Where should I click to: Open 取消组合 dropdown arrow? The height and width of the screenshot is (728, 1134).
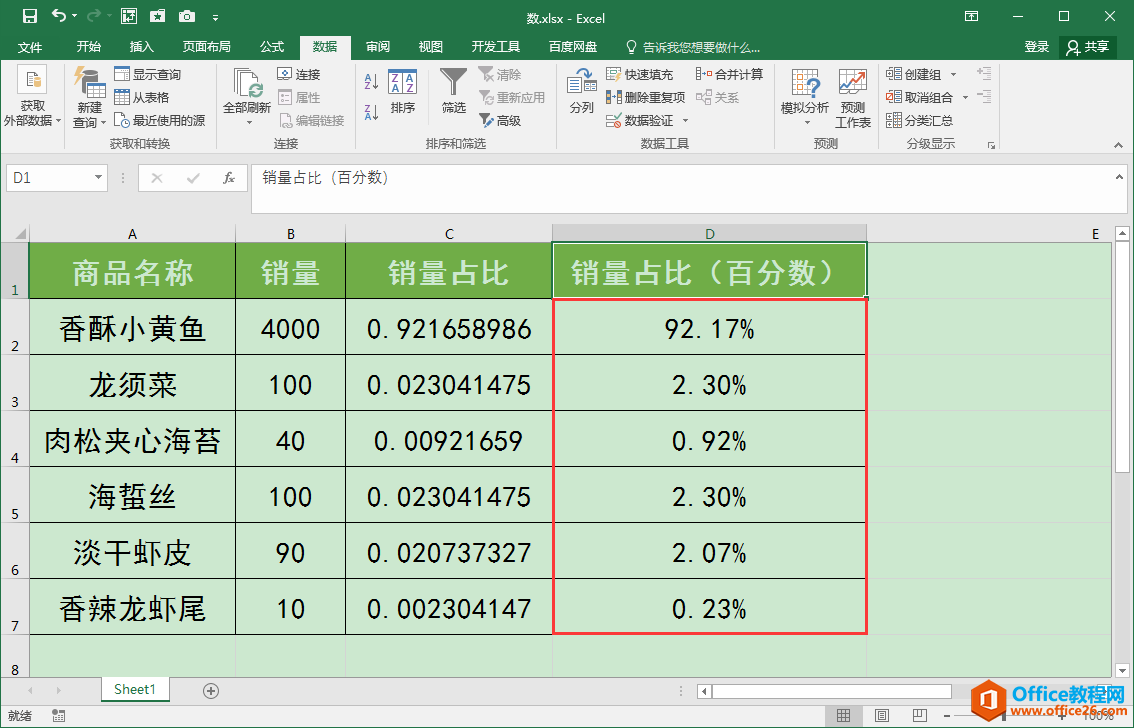[x=965, y=98]
